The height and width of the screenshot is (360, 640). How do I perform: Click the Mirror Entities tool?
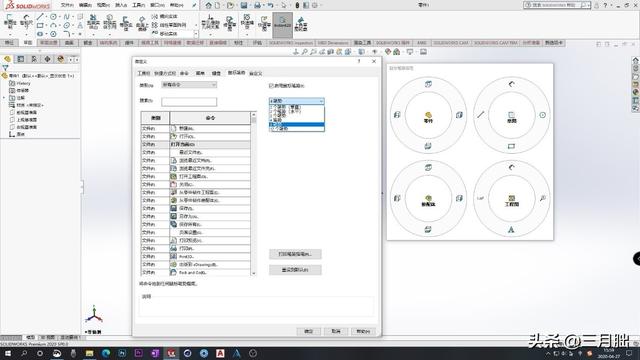164,16
